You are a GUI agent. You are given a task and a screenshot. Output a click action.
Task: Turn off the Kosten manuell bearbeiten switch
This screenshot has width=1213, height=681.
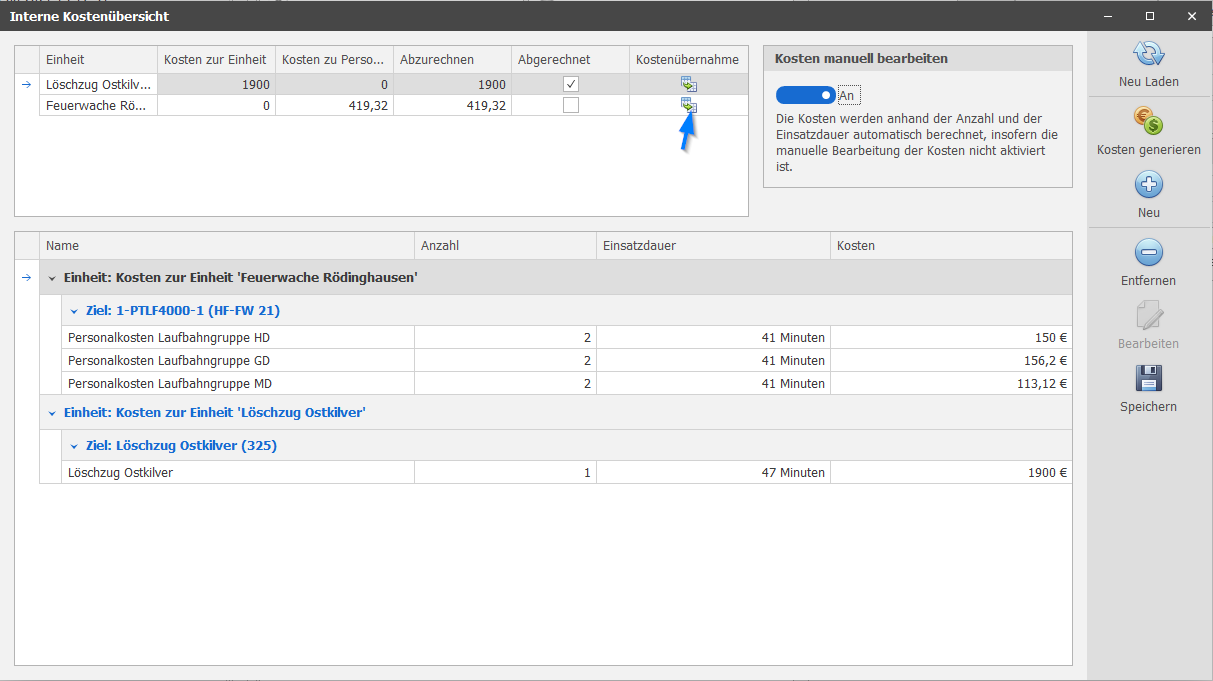click(806, 95)
